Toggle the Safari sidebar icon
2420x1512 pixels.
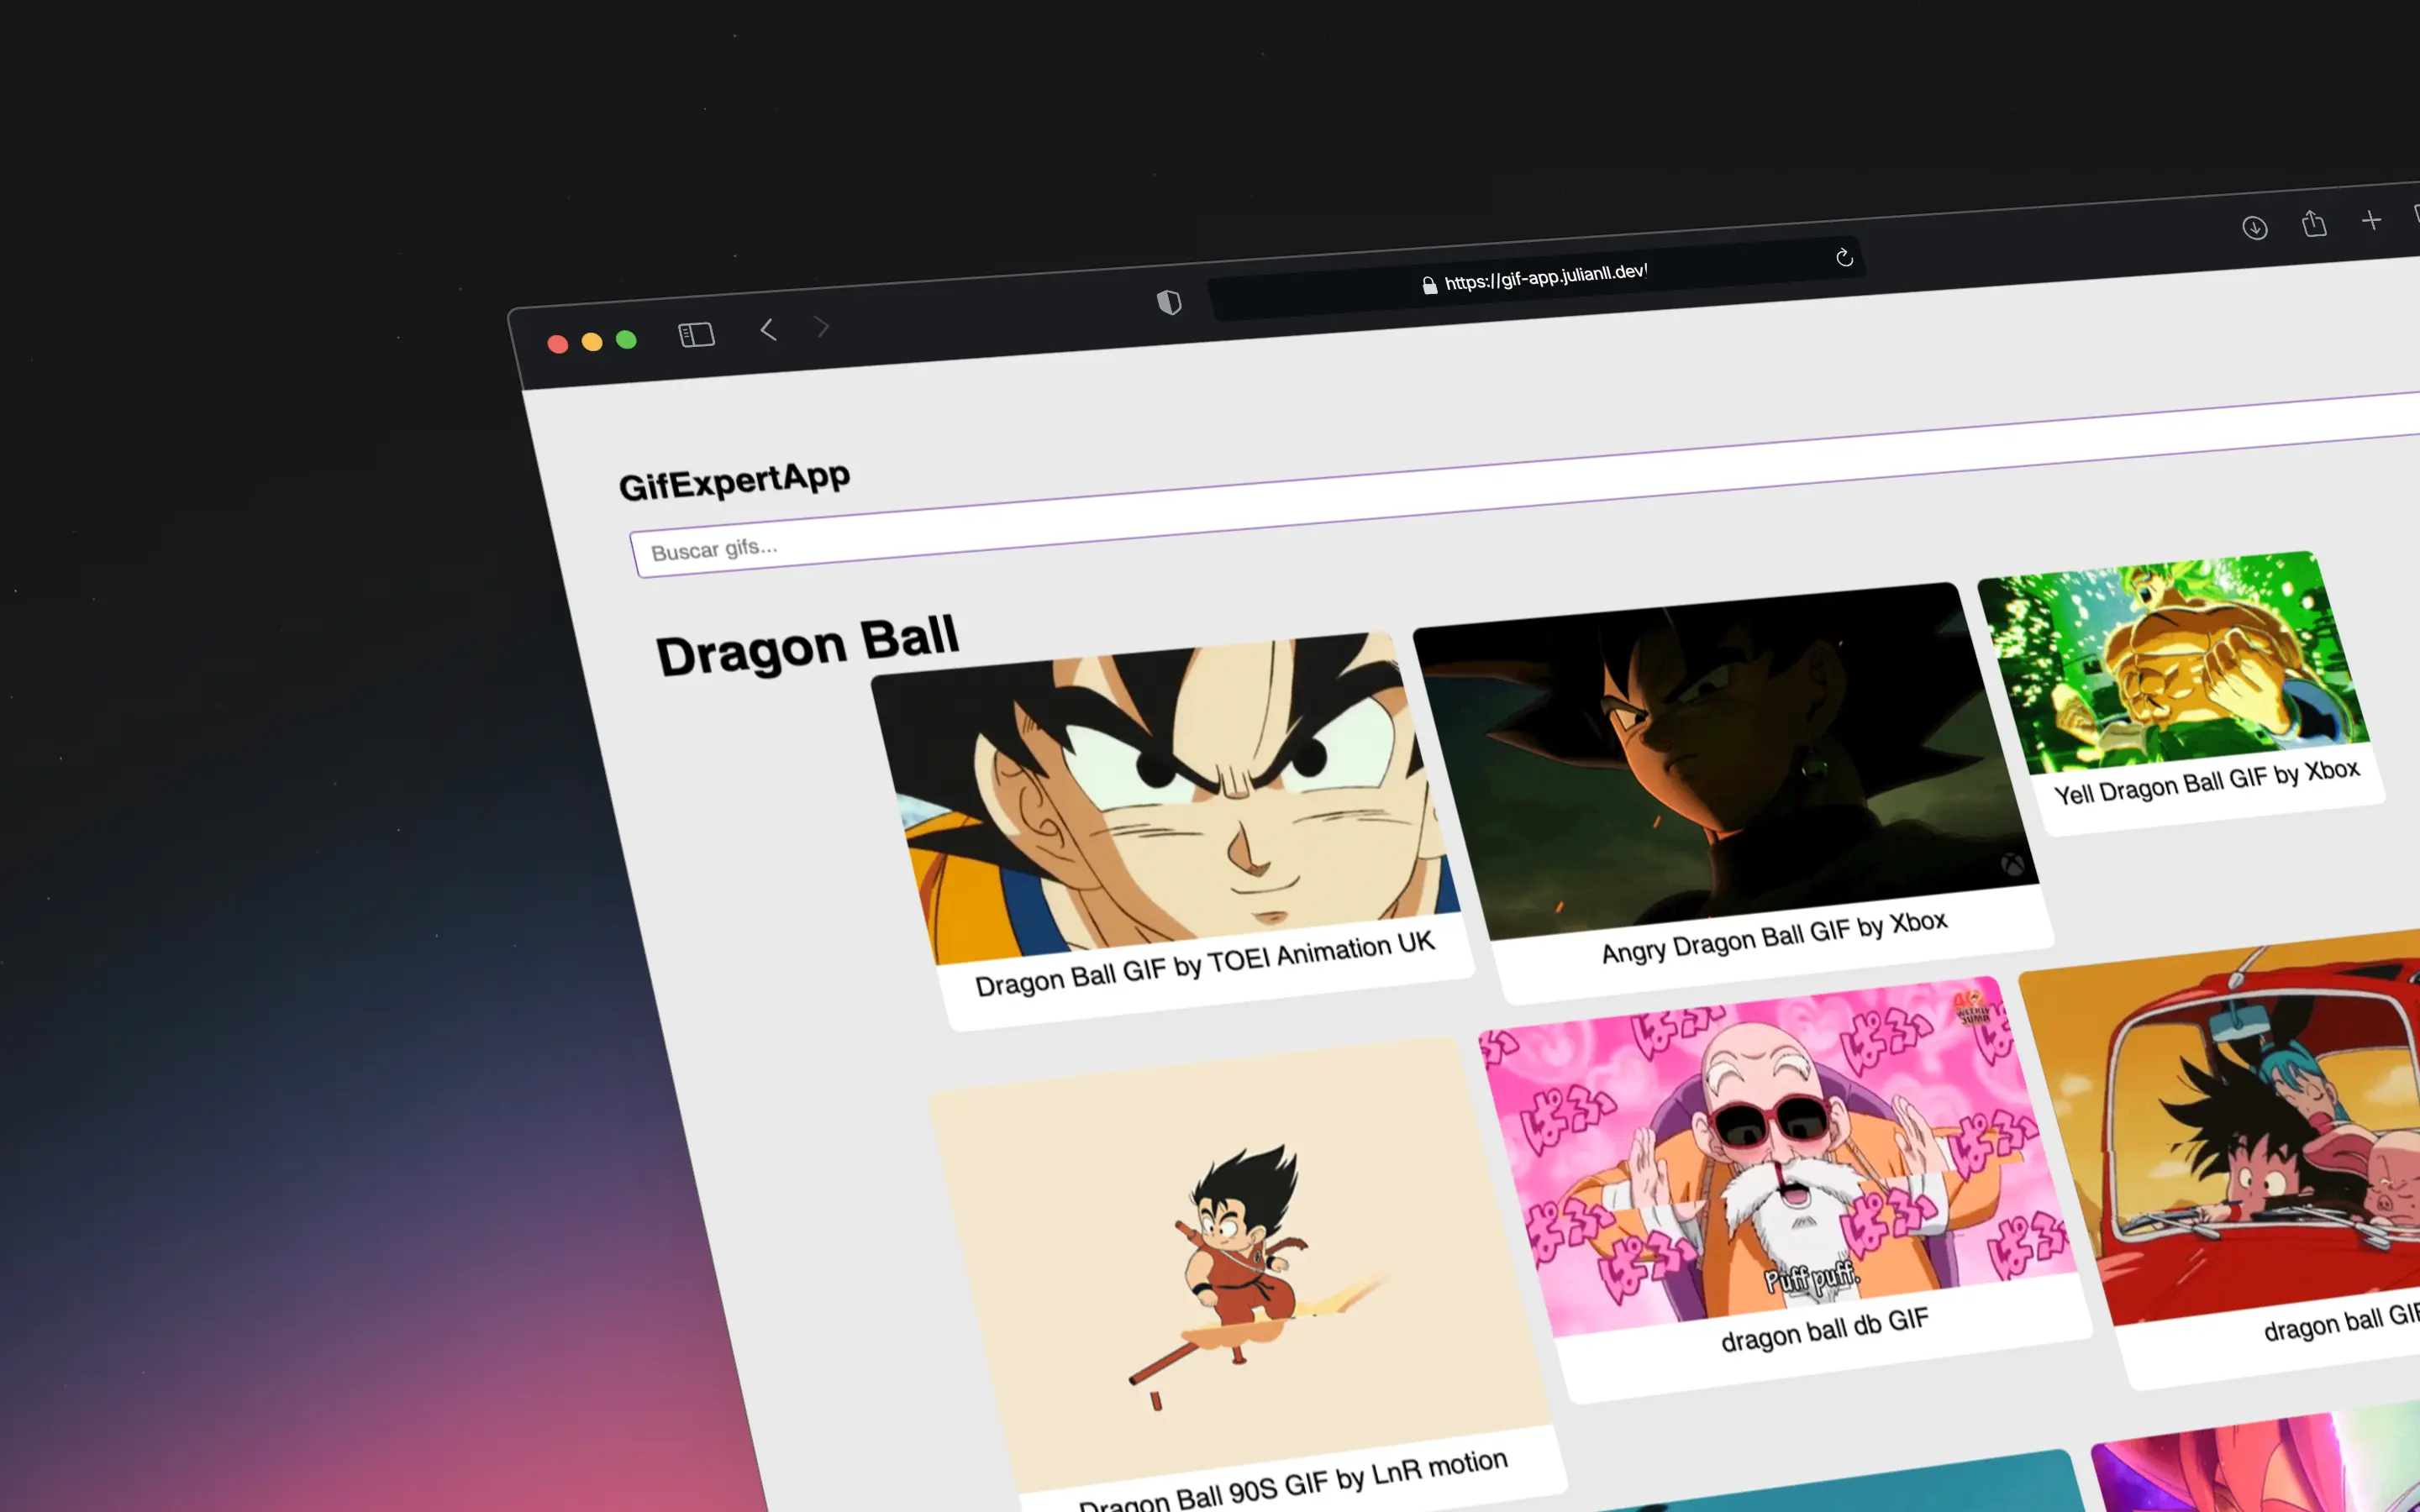[x=696, y=334]
